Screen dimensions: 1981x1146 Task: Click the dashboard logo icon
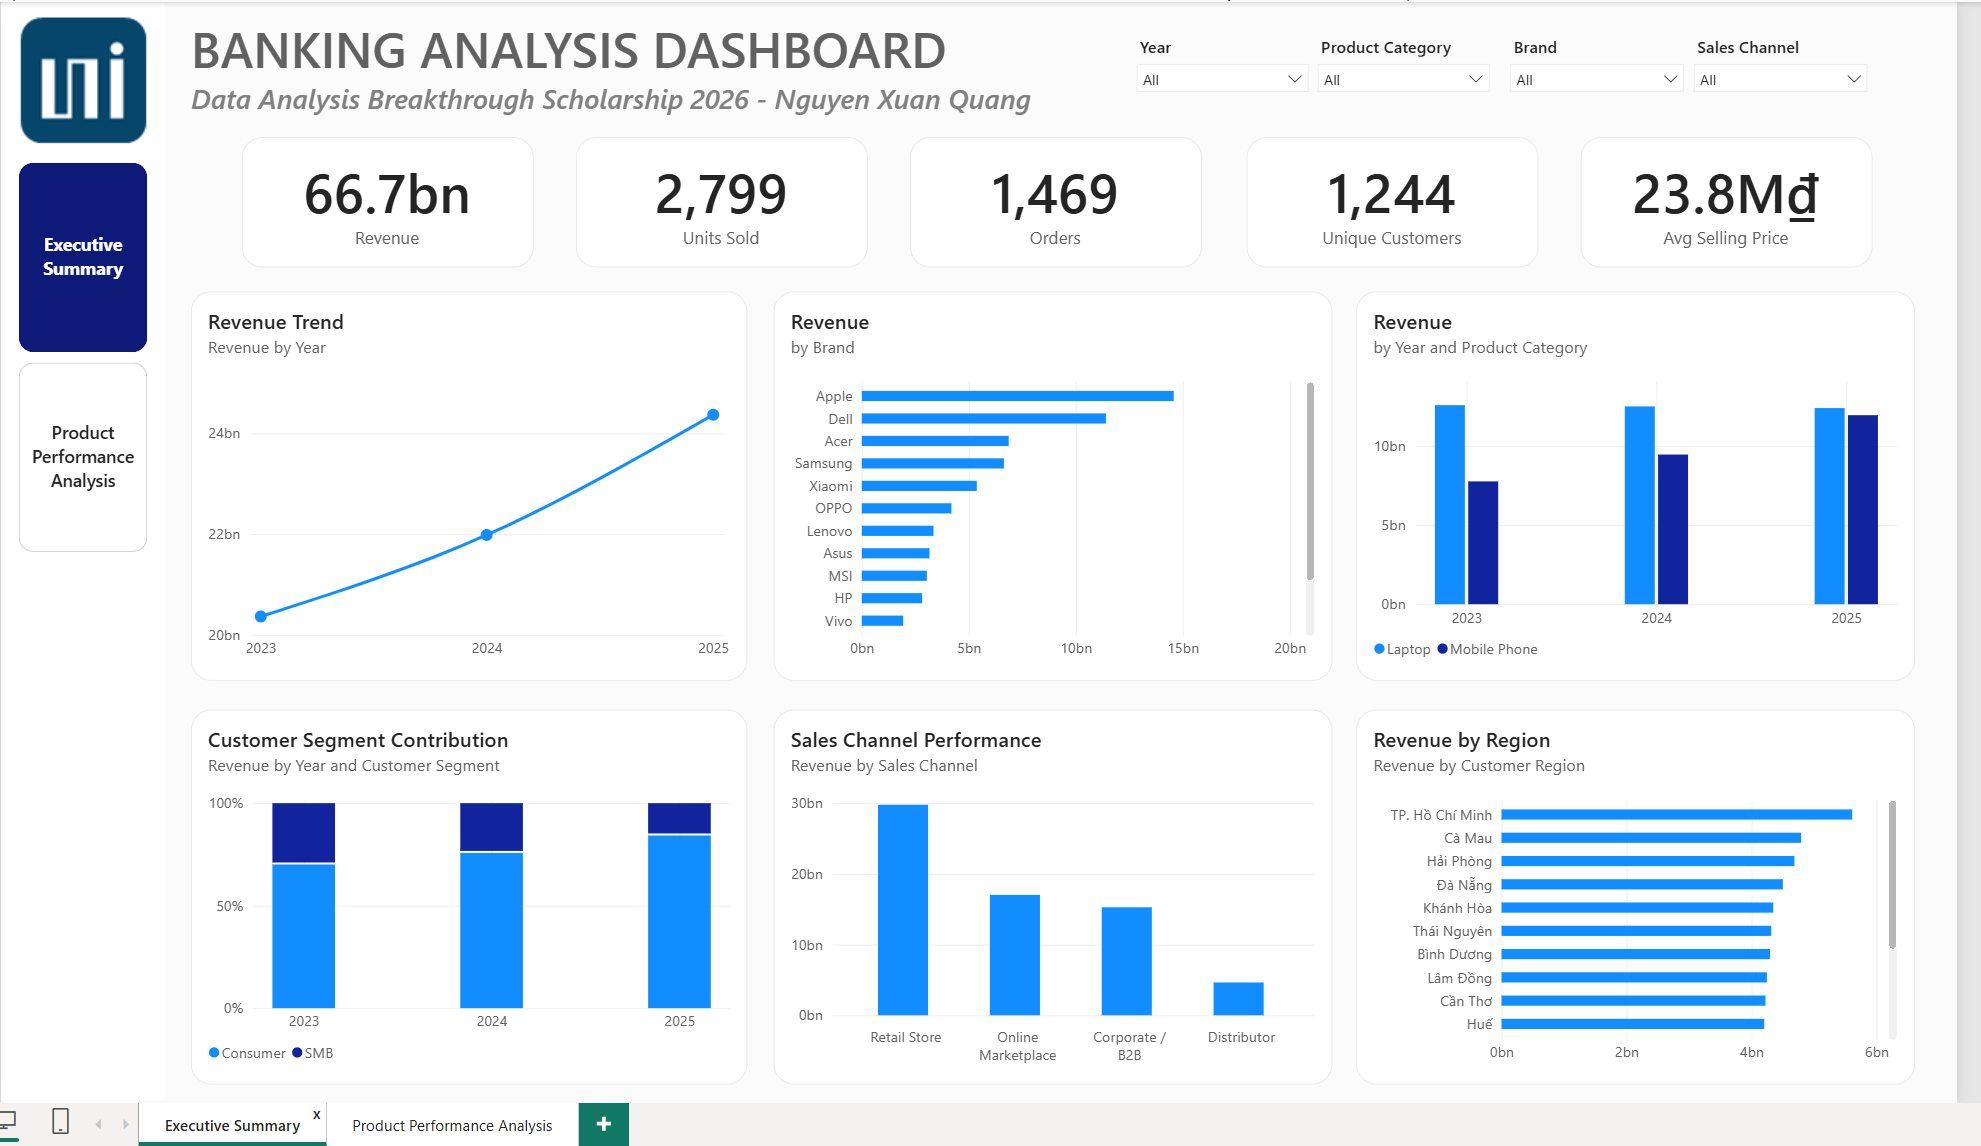tap(83, 81)
